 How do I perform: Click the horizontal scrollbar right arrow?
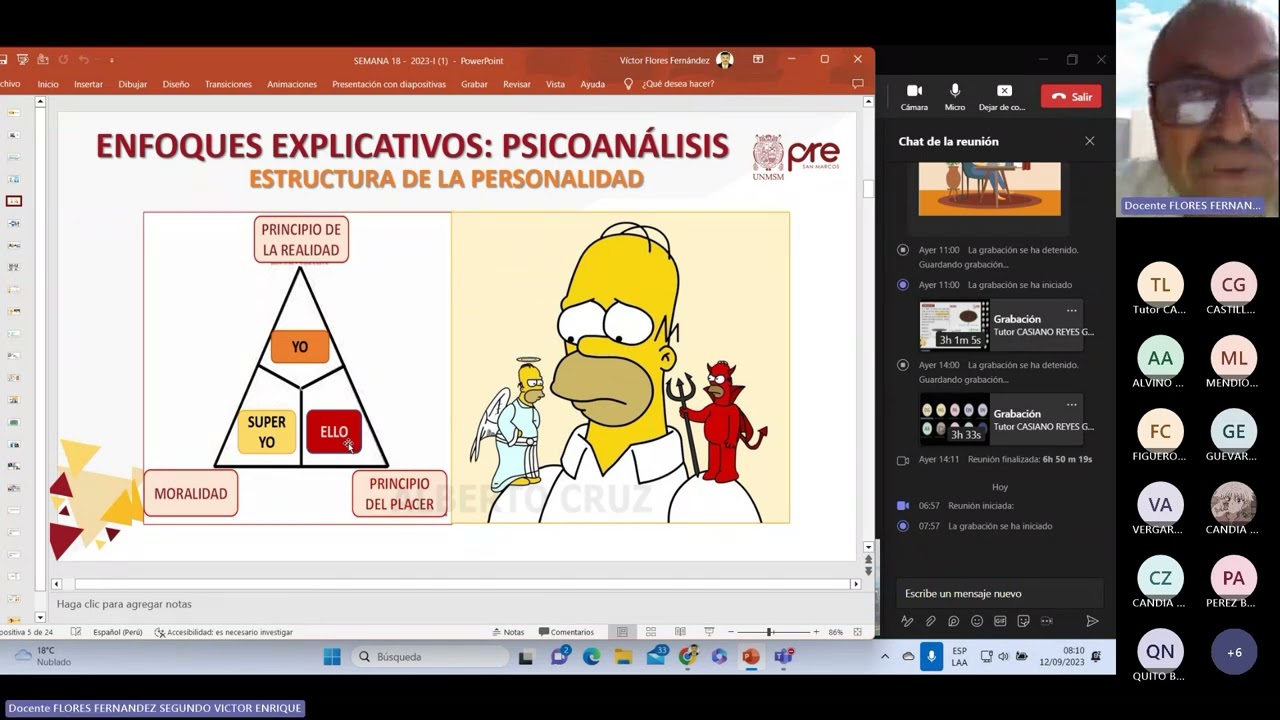pos(855,584)
